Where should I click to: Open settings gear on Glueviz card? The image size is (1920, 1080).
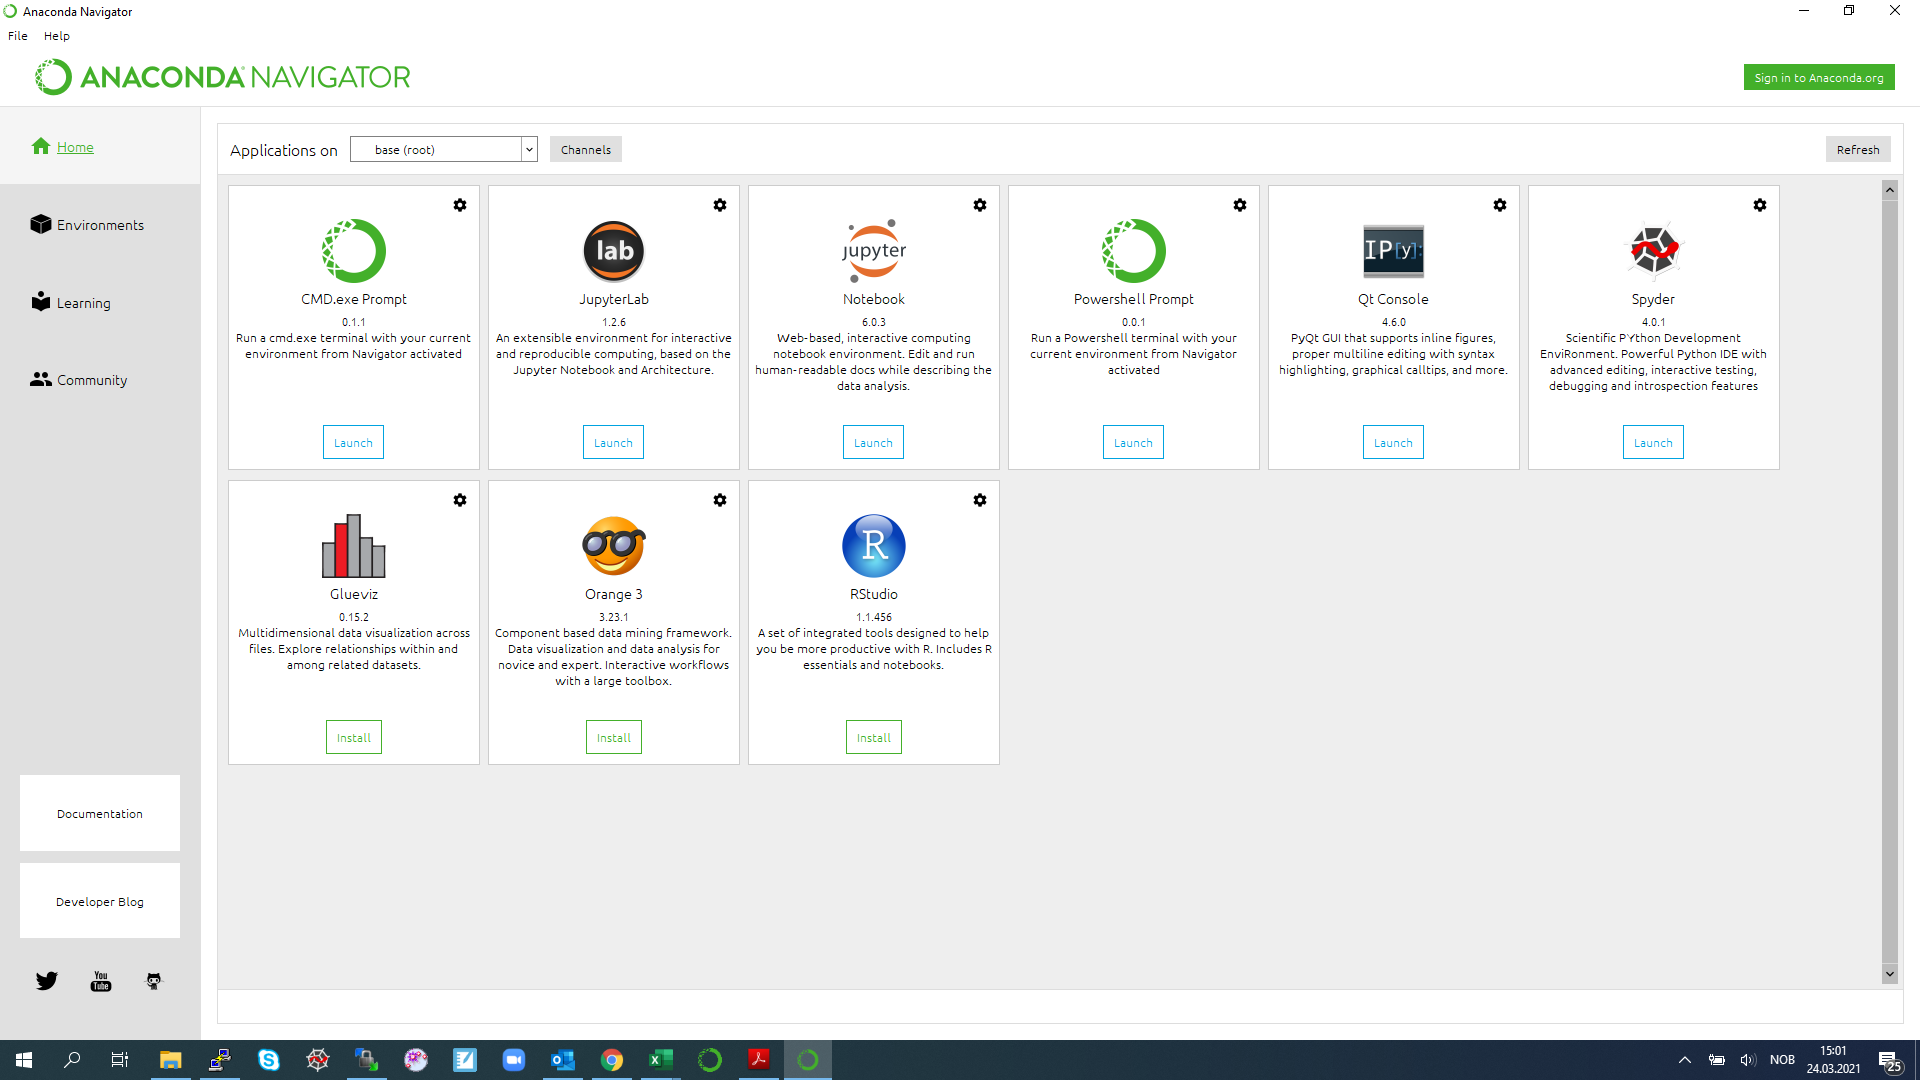click(x=460, y=500)
